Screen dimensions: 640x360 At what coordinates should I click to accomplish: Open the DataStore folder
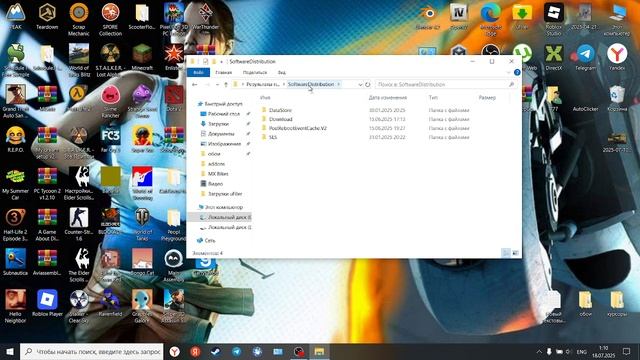[x=280, y=110]
